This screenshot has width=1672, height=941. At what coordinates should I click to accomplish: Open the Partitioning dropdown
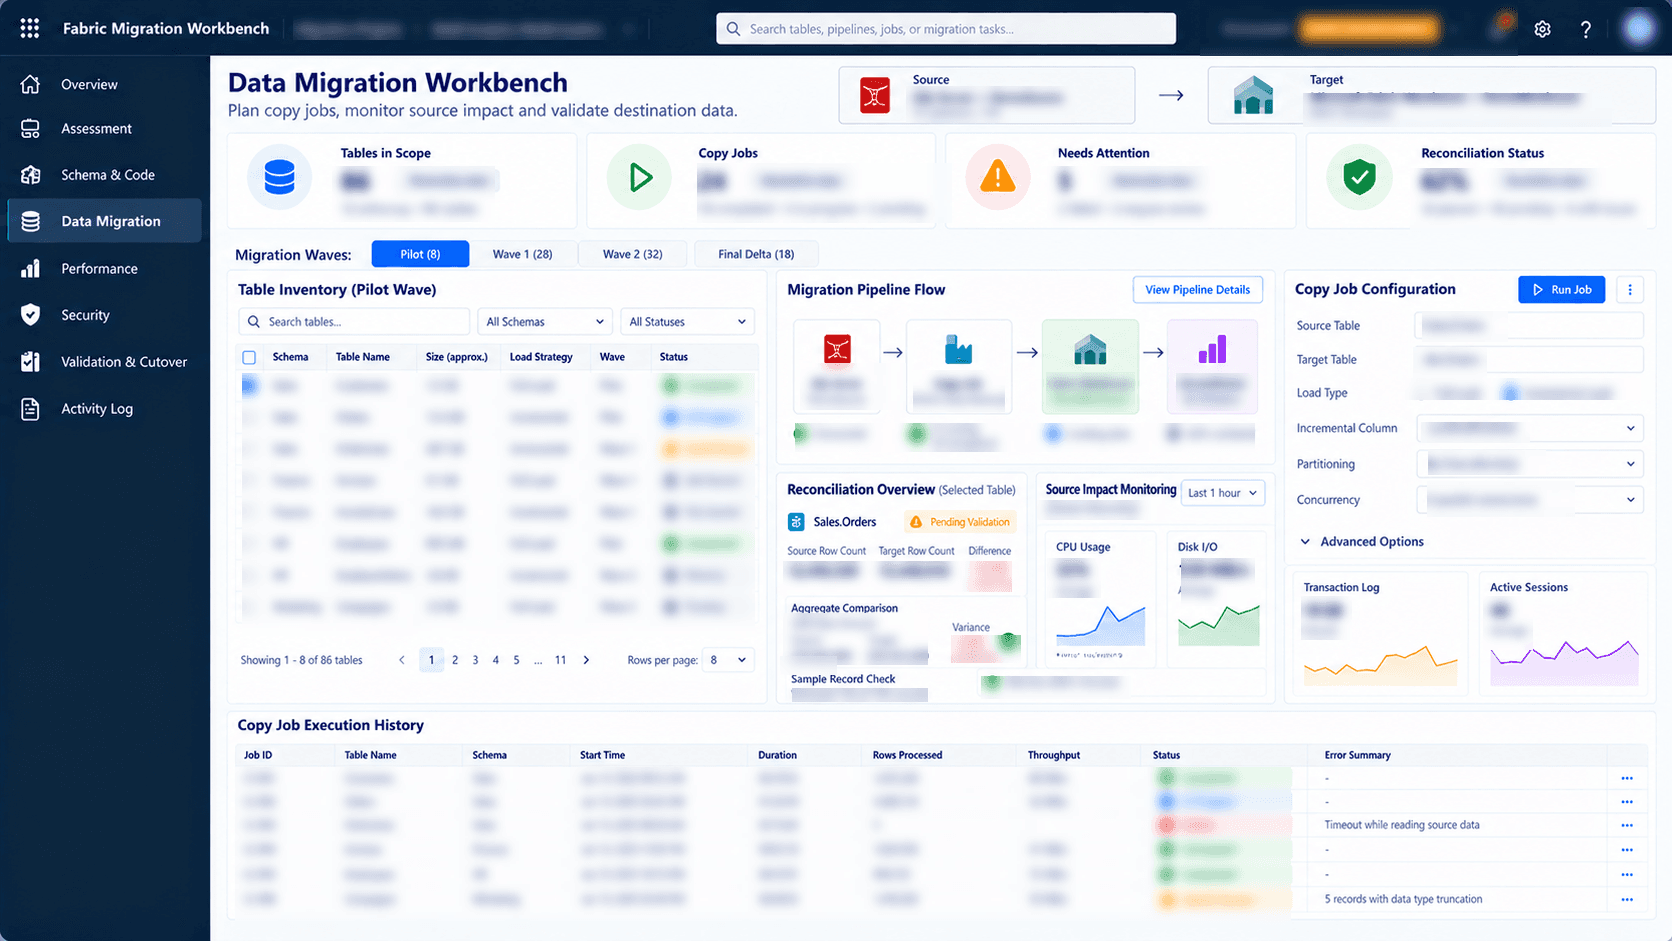1530,464
